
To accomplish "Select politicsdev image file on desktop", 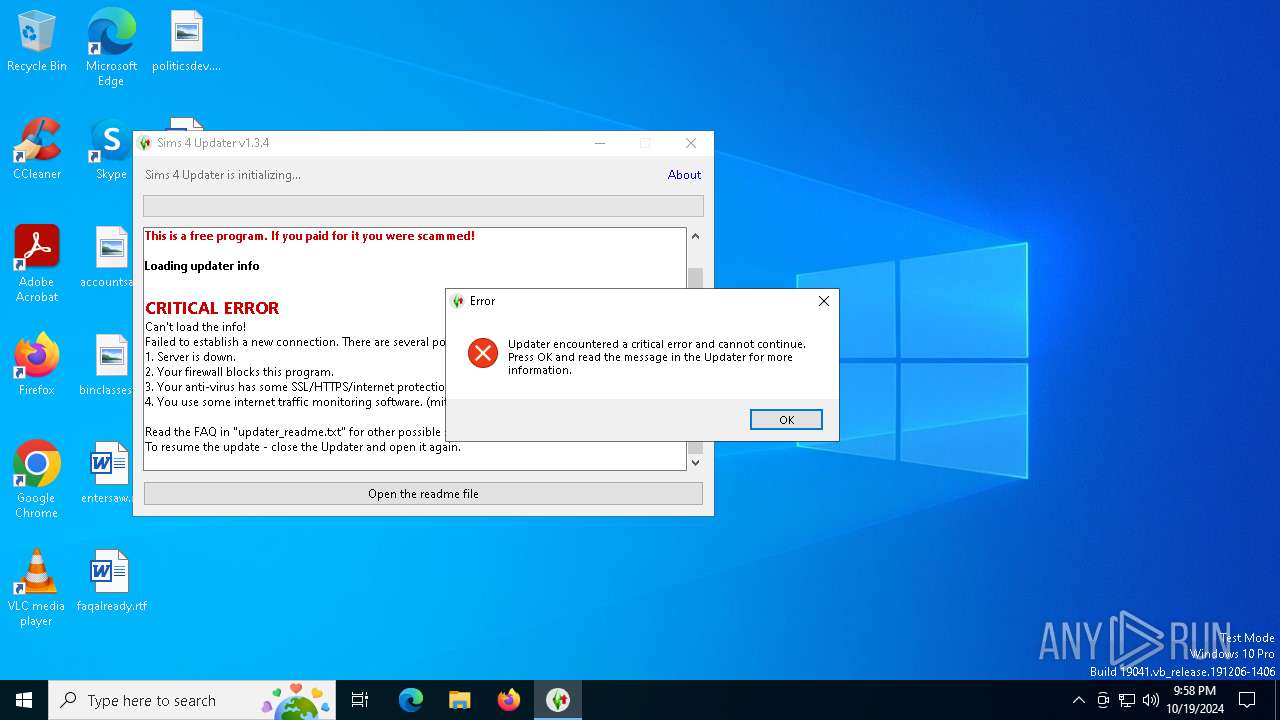I will click(x=186, y=42).
